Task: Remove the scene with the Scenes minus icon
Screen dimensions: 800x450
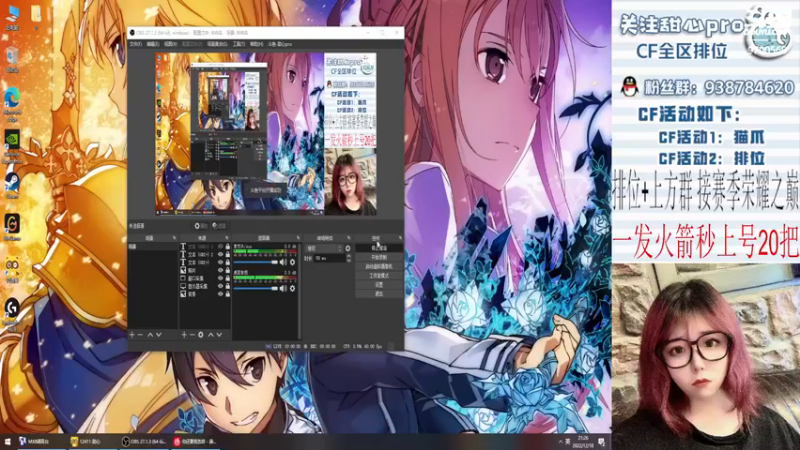Action: click(140, 335)
